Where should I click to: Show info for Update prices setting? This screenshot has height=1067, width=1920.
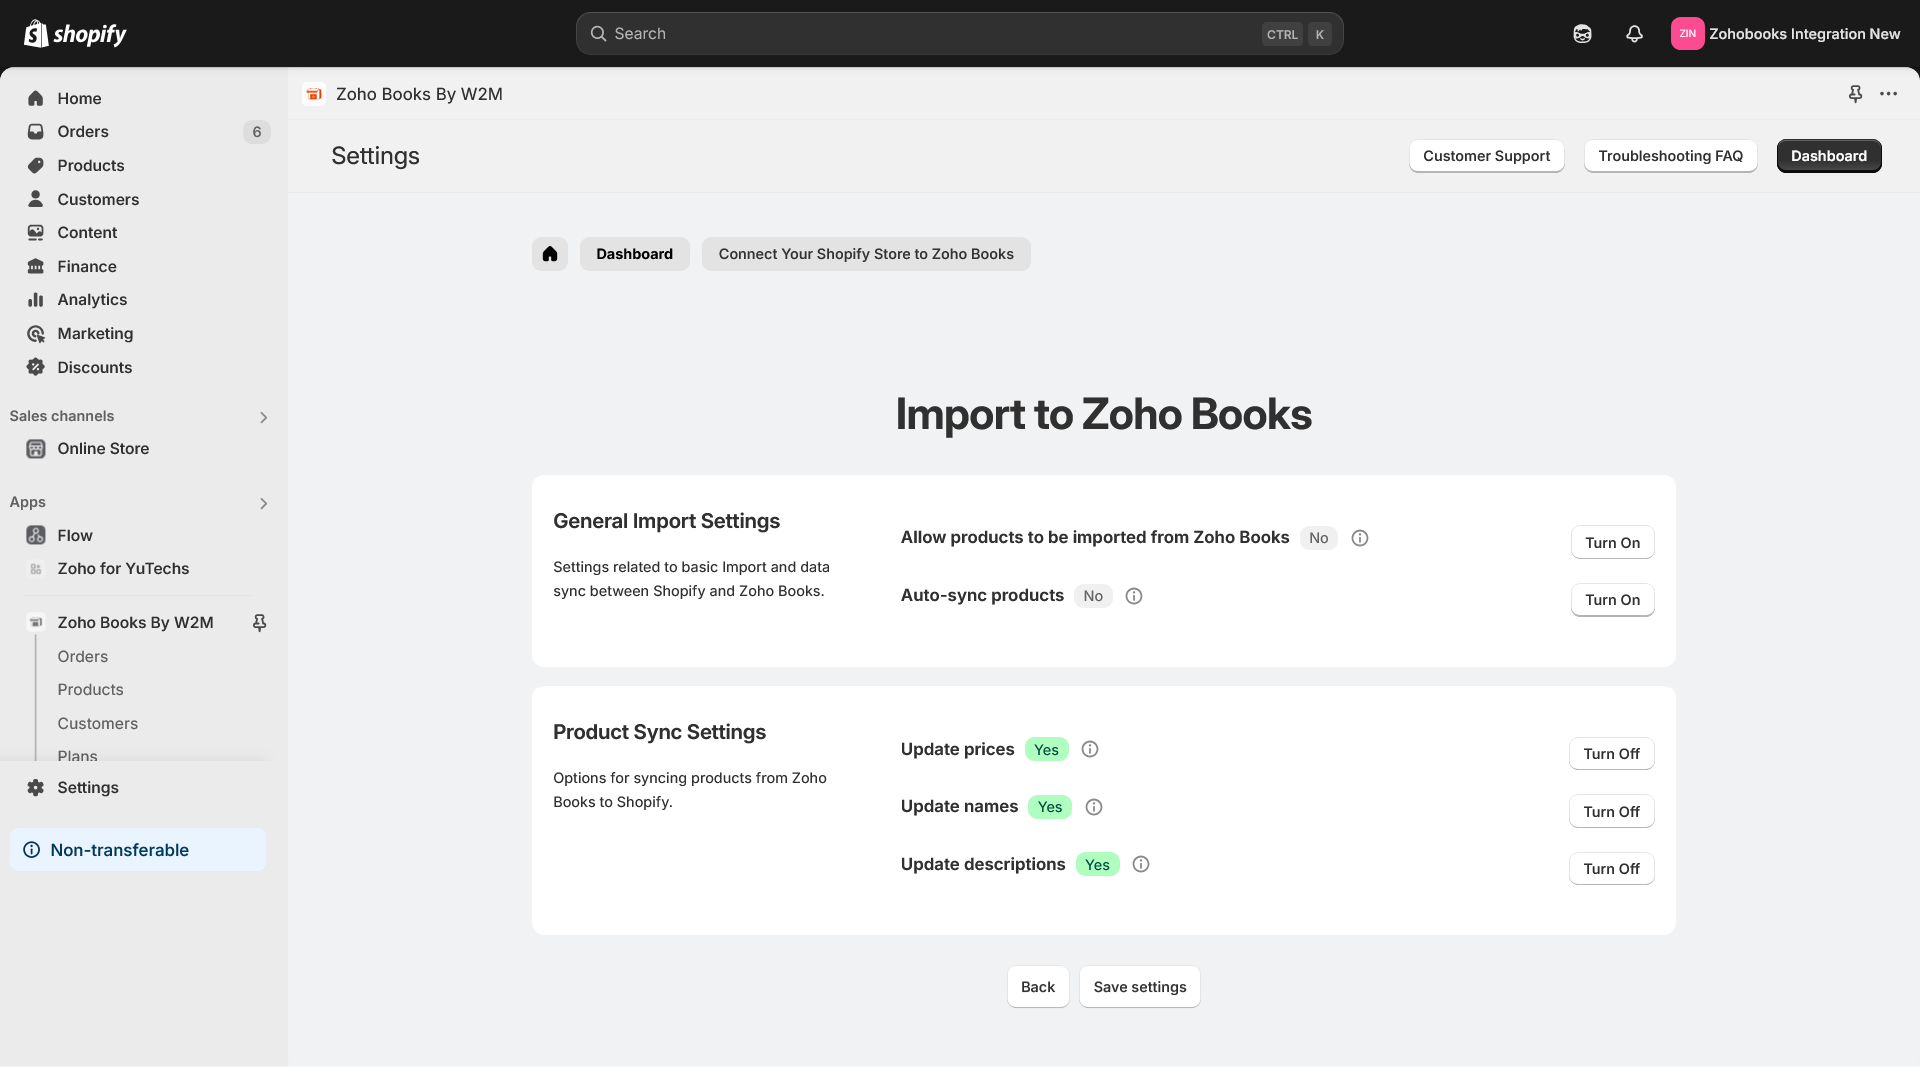tap(1090, 749)
